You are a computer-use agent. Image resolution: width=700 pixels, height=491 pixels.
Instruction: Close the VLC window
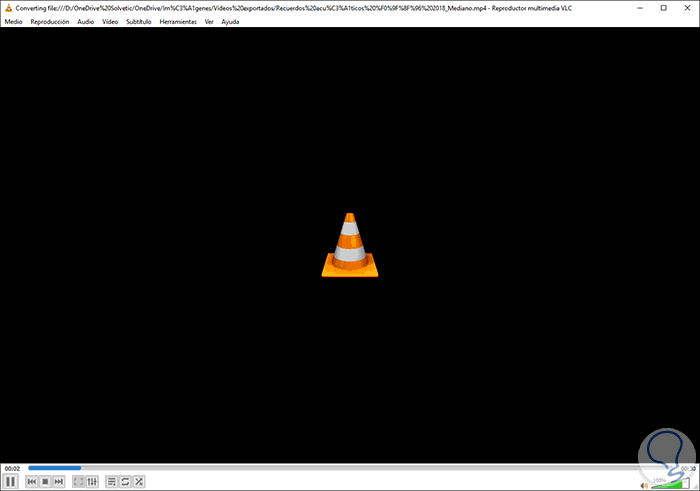[x=688, y=8]
